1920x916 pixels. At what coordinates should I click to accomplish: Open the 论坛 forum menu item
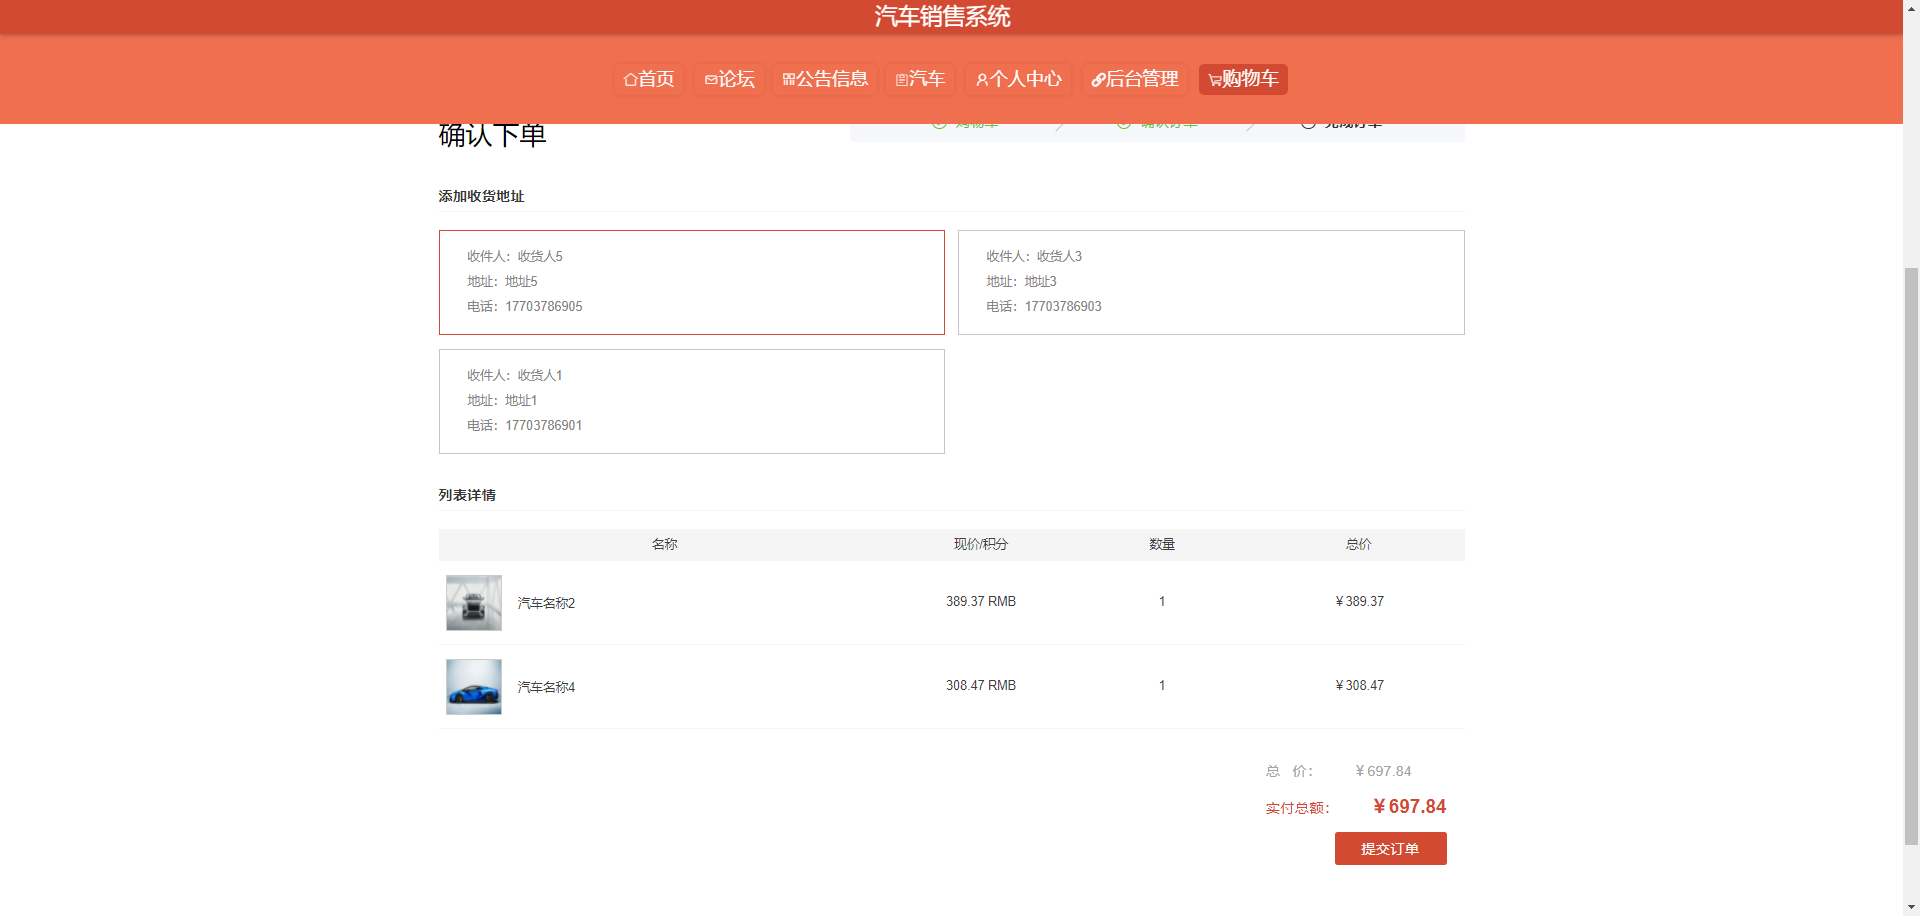[736, 79]
